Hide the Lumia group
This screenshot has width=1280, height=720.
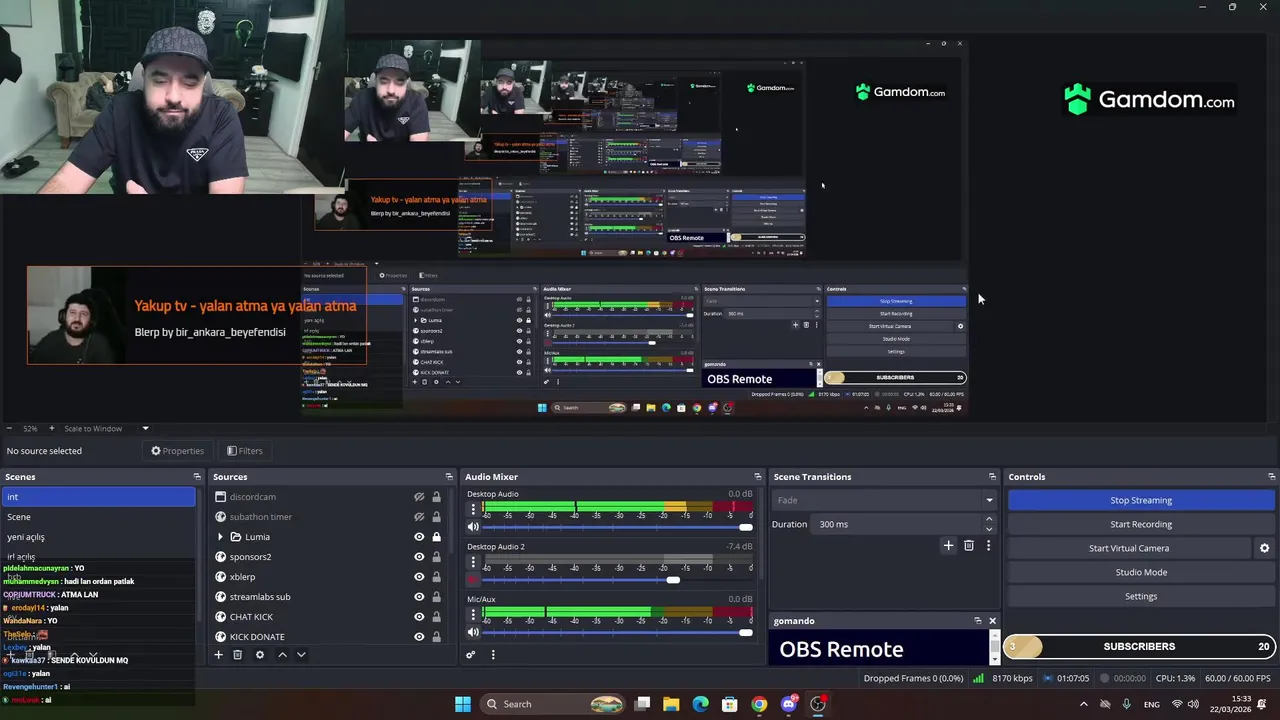coord(419,537)
